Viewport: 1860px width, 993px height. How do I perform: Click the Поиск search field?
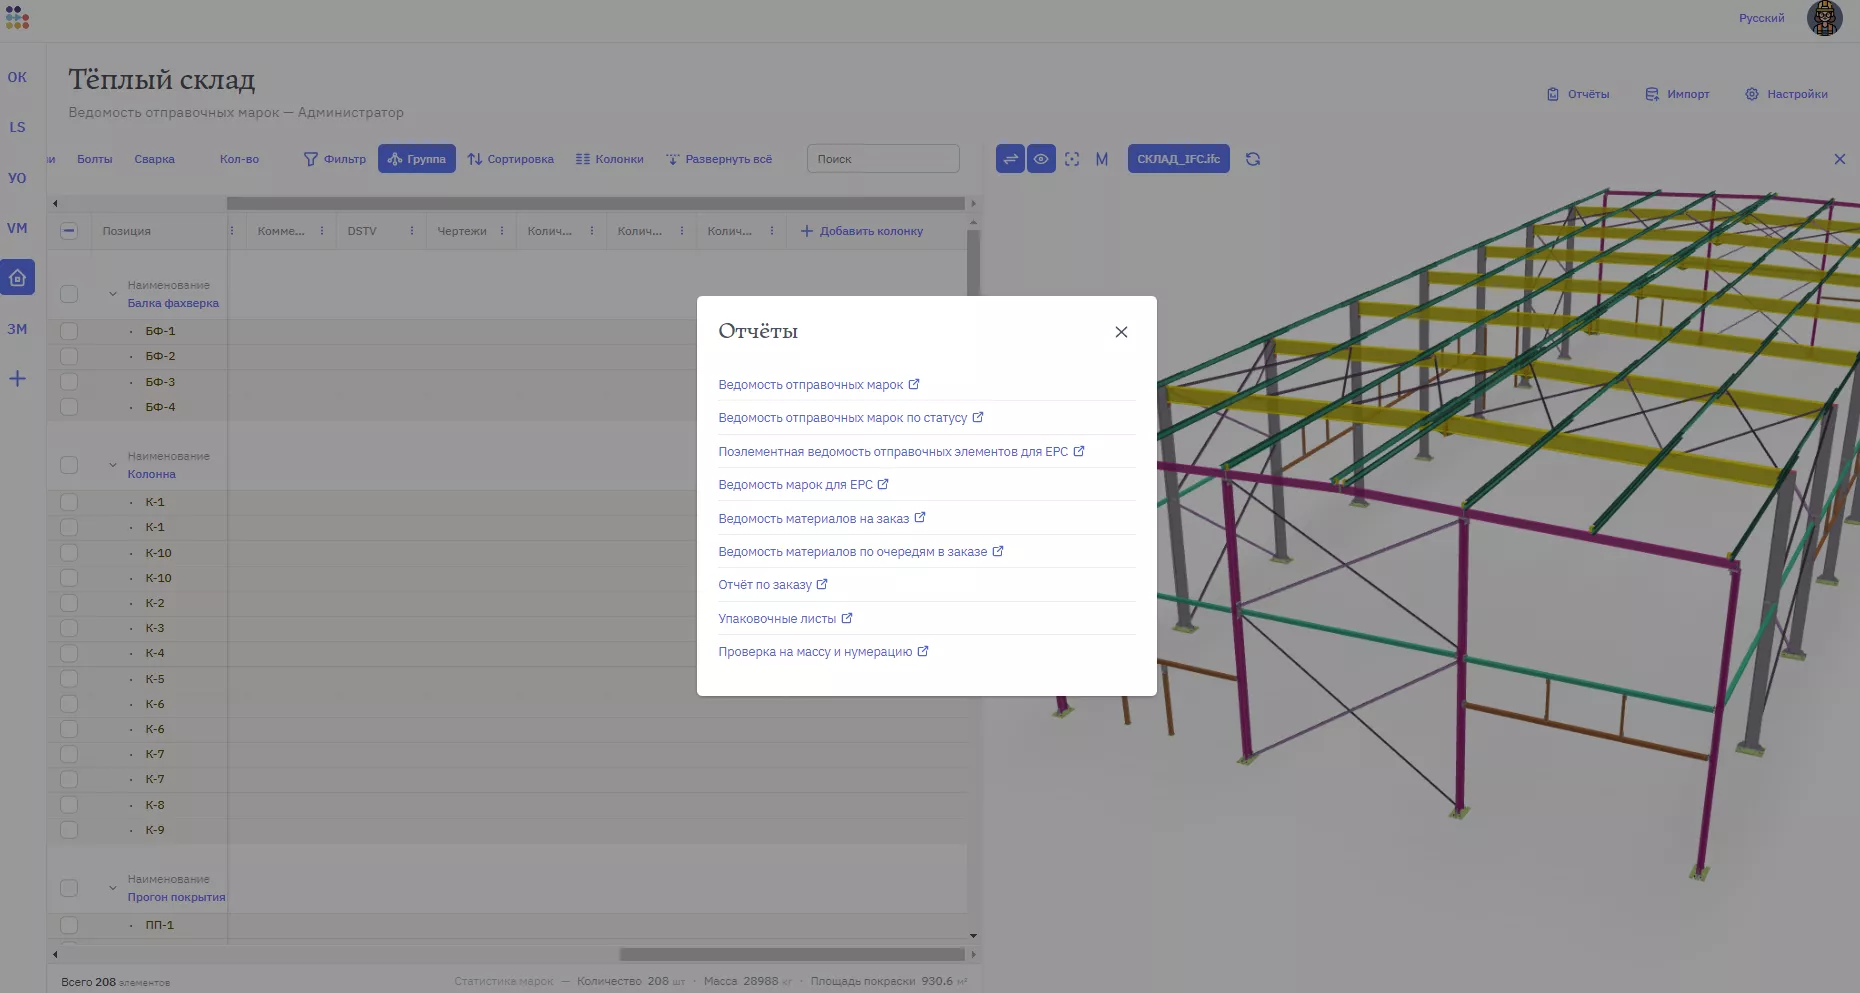click(x=882, y=159)
